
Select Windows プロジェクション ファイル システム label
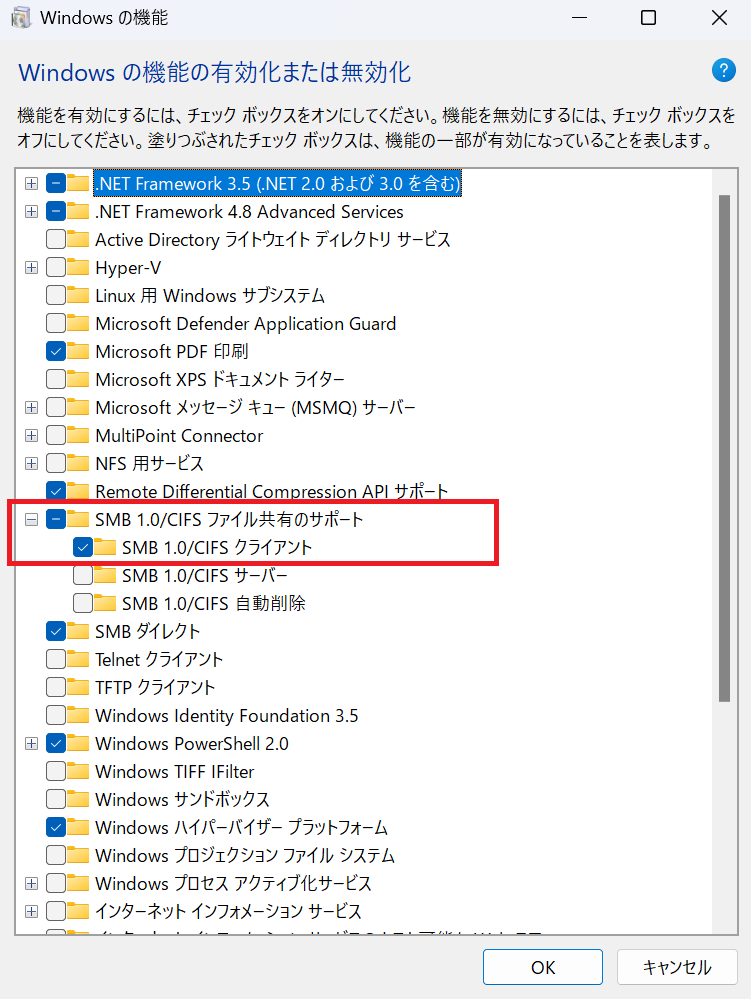click(245, 856)
